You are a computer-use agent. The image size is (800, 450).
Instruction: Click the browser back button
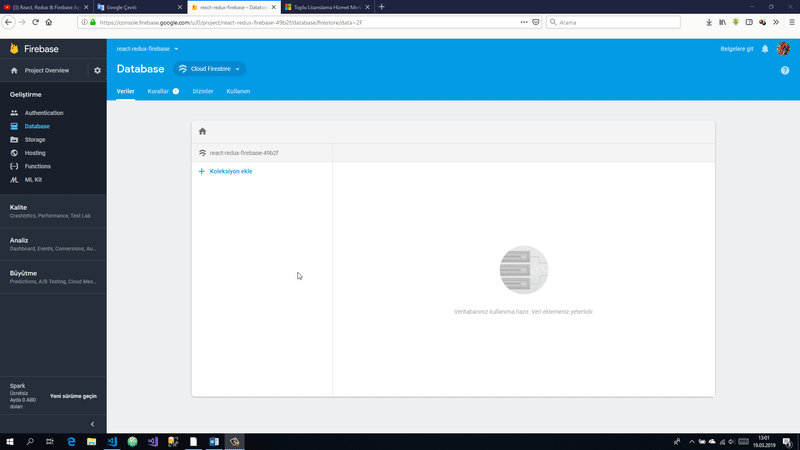pyautogui.click(x=8, y=22)
